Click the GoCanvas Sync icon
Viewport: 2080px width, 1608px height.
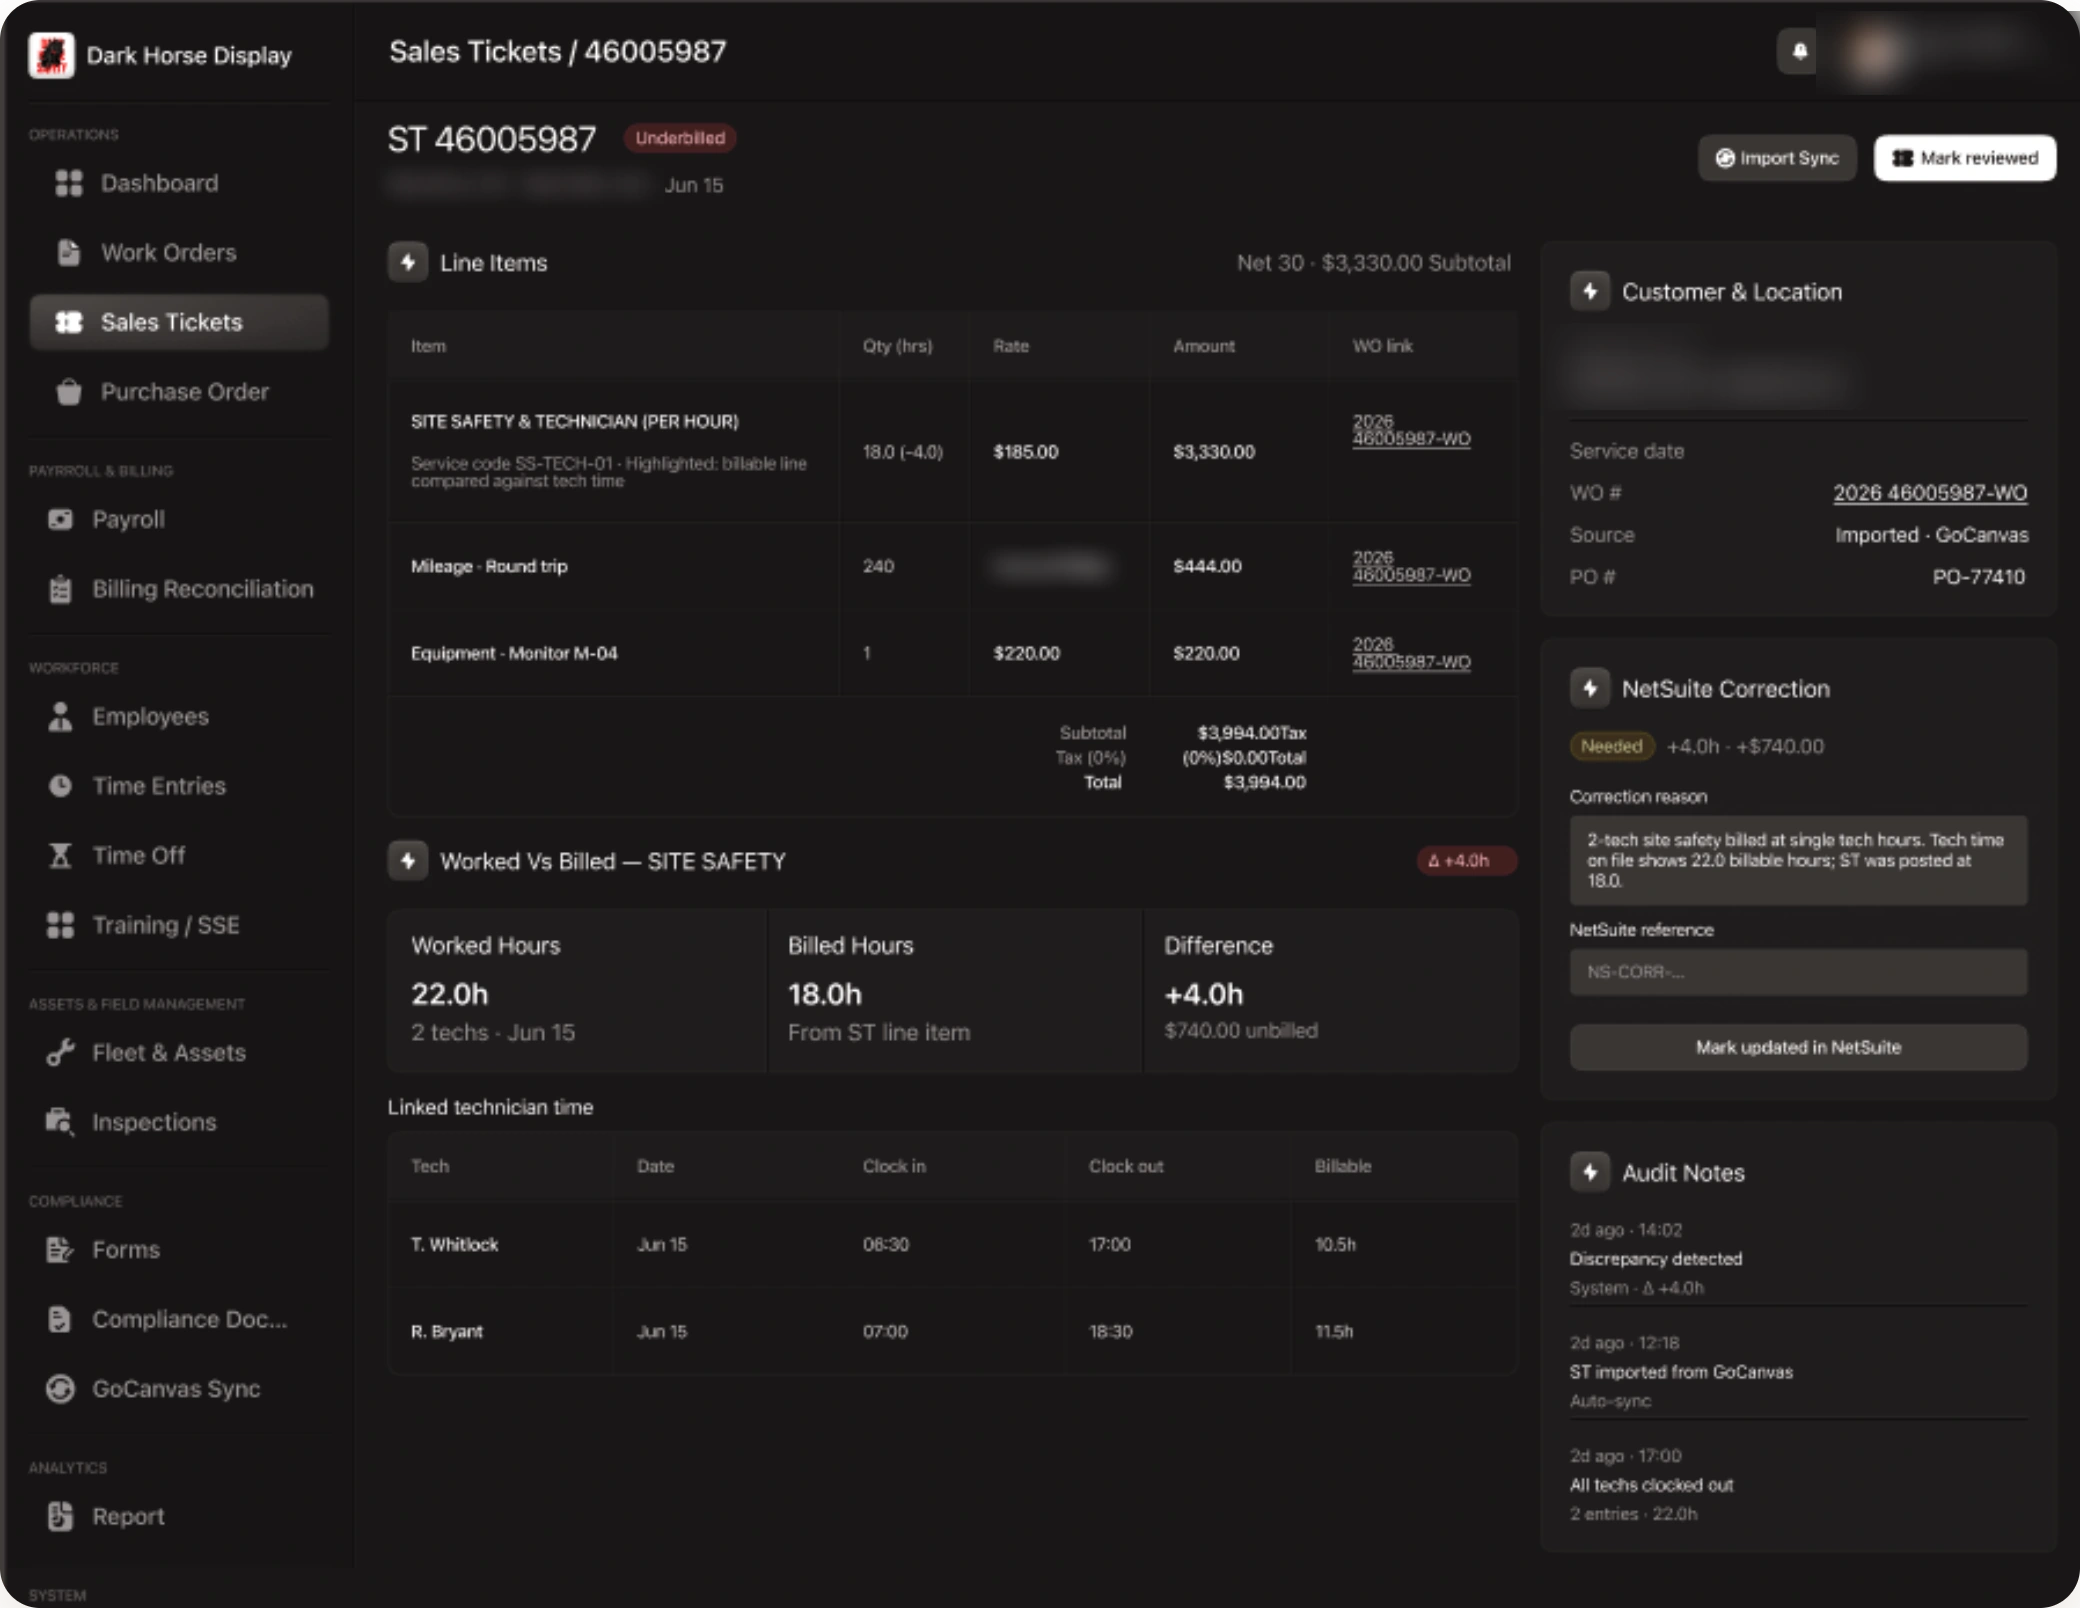[60, 1388]
